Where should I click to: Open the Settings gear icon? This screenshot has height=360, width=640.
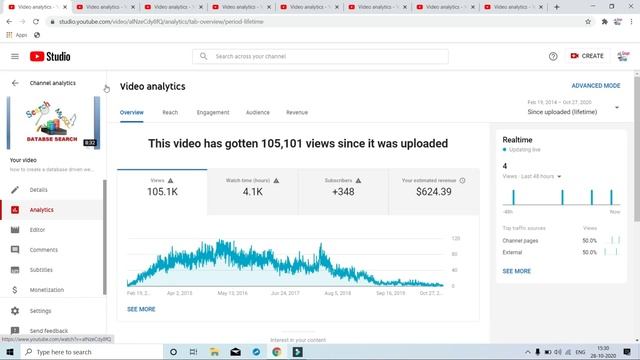click(15, 311)
